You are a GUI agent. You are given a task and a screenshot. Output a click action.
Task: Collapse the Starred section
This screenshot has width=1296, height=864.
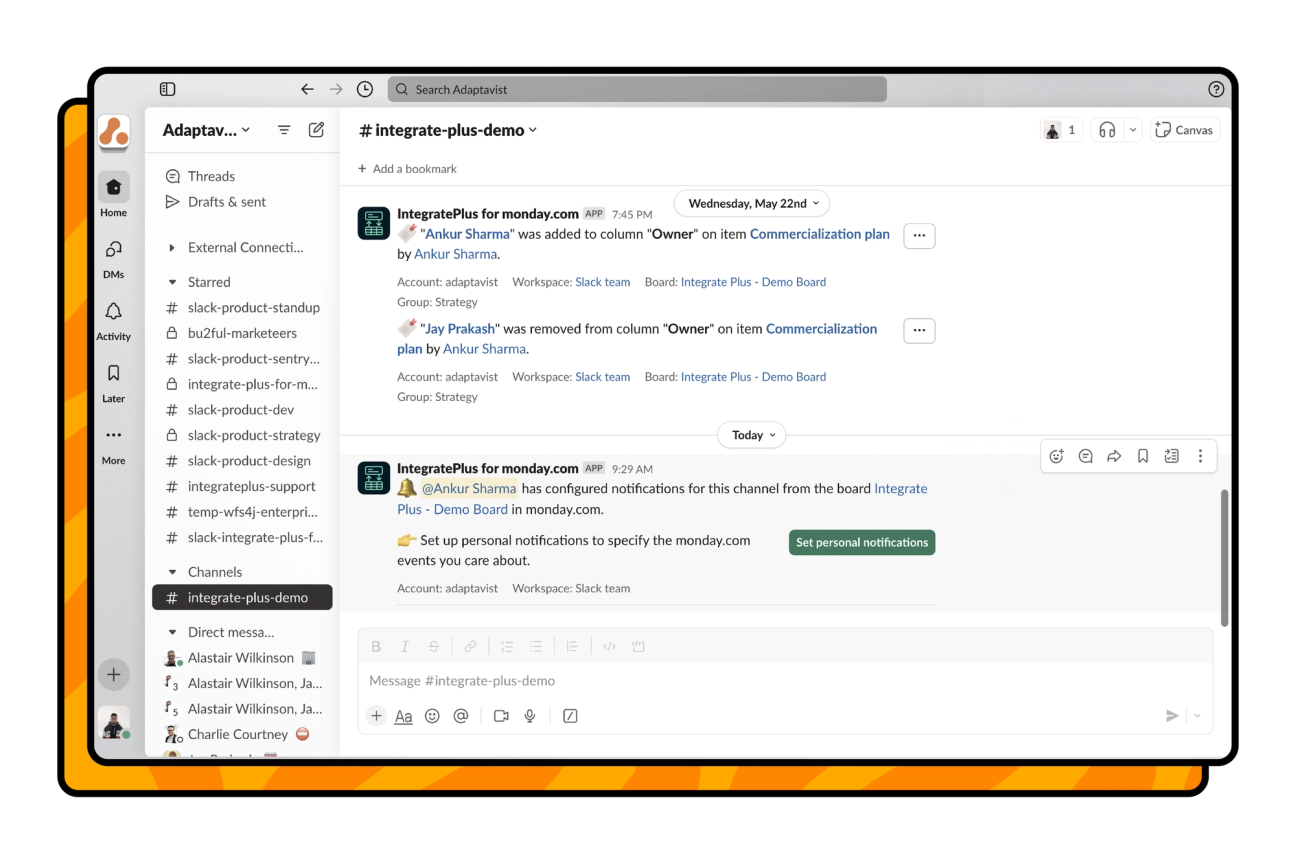point(172,283)
